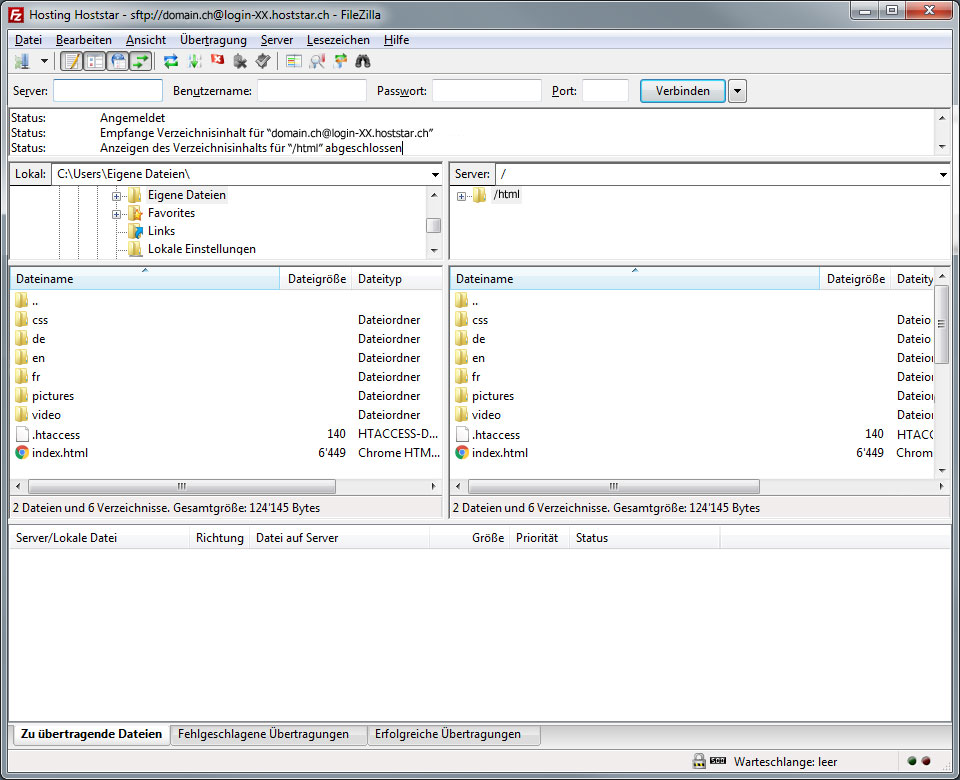Focus the Passwort field
This screenshot has height=780, width=960.
coord(487,91)
